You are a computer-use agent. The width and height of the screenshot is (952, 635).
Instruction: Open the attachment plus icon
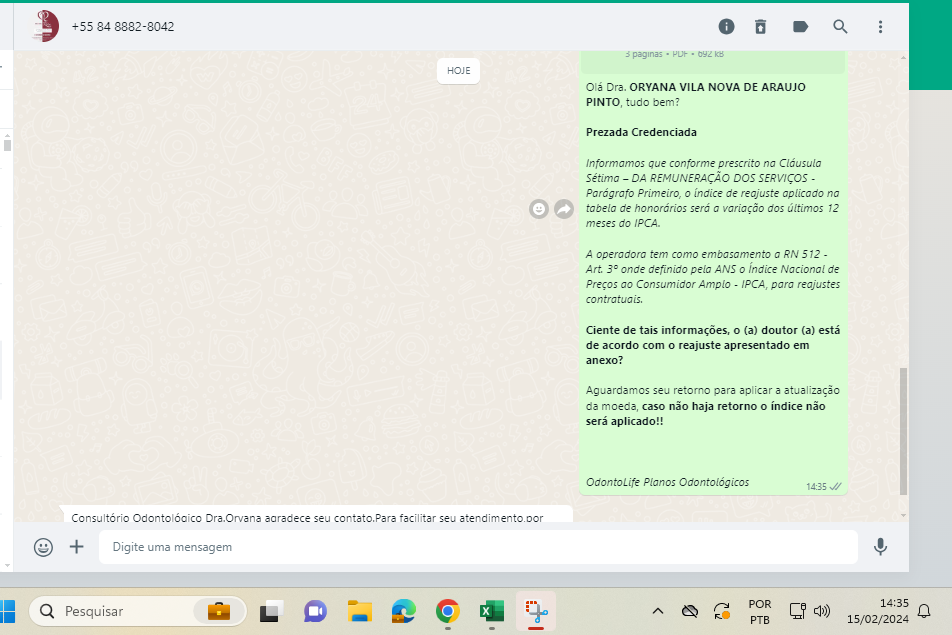76,547
